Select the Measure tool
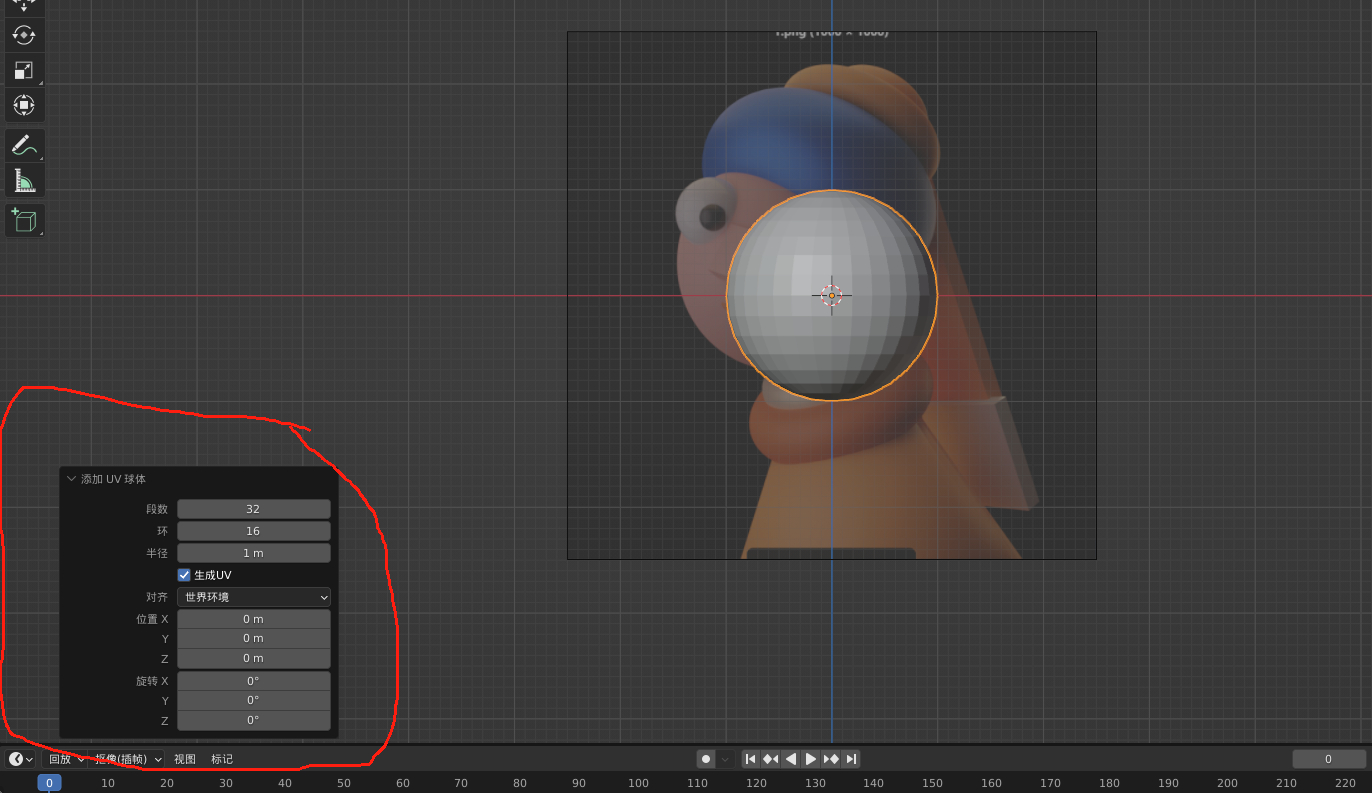Screen dimensions: 1372x793 click(24, 180)
